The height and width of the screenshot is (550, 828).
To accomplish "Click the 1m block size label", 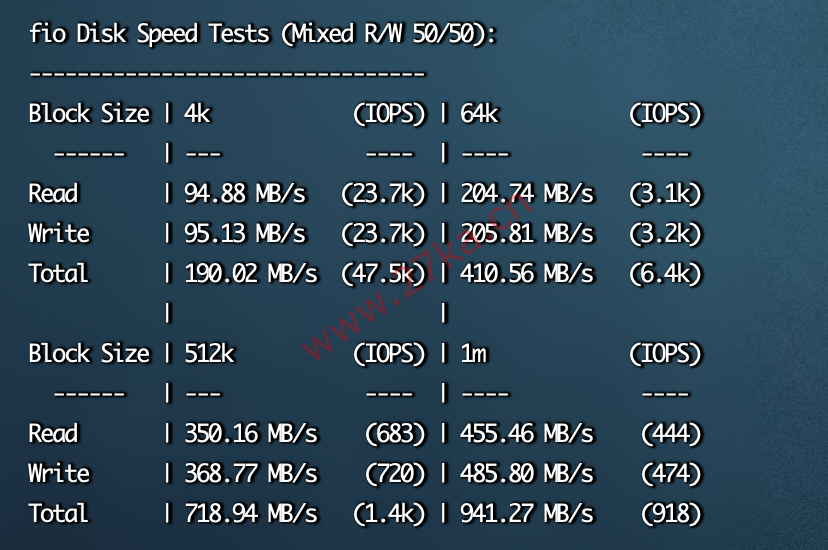I will tap(474, 353).
